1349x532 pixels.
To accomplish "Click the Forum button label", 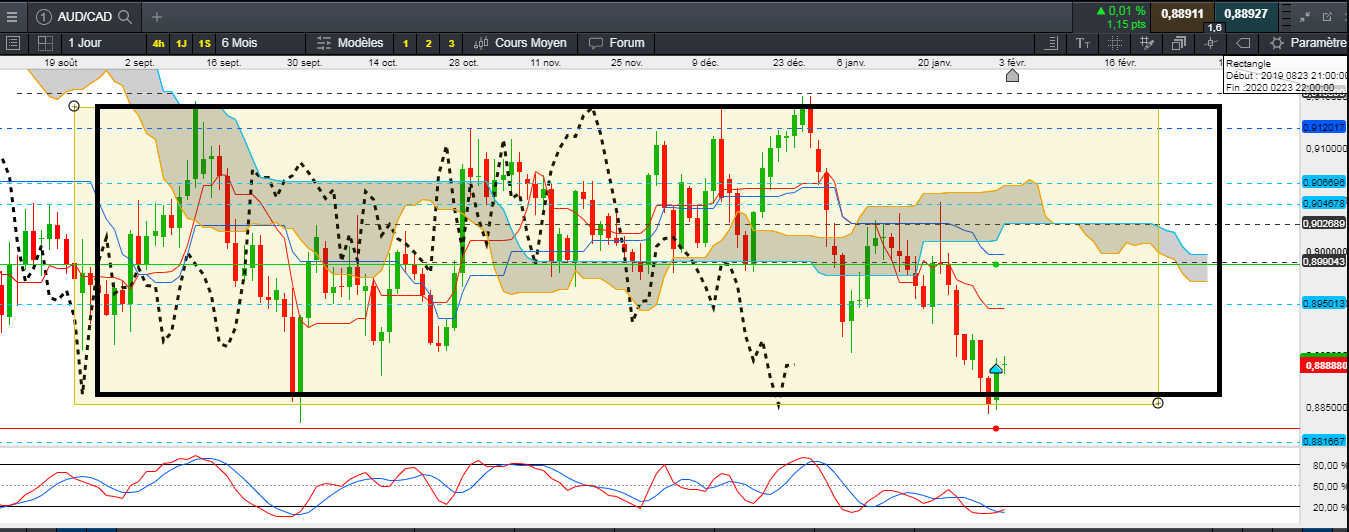I will (627, 43).
